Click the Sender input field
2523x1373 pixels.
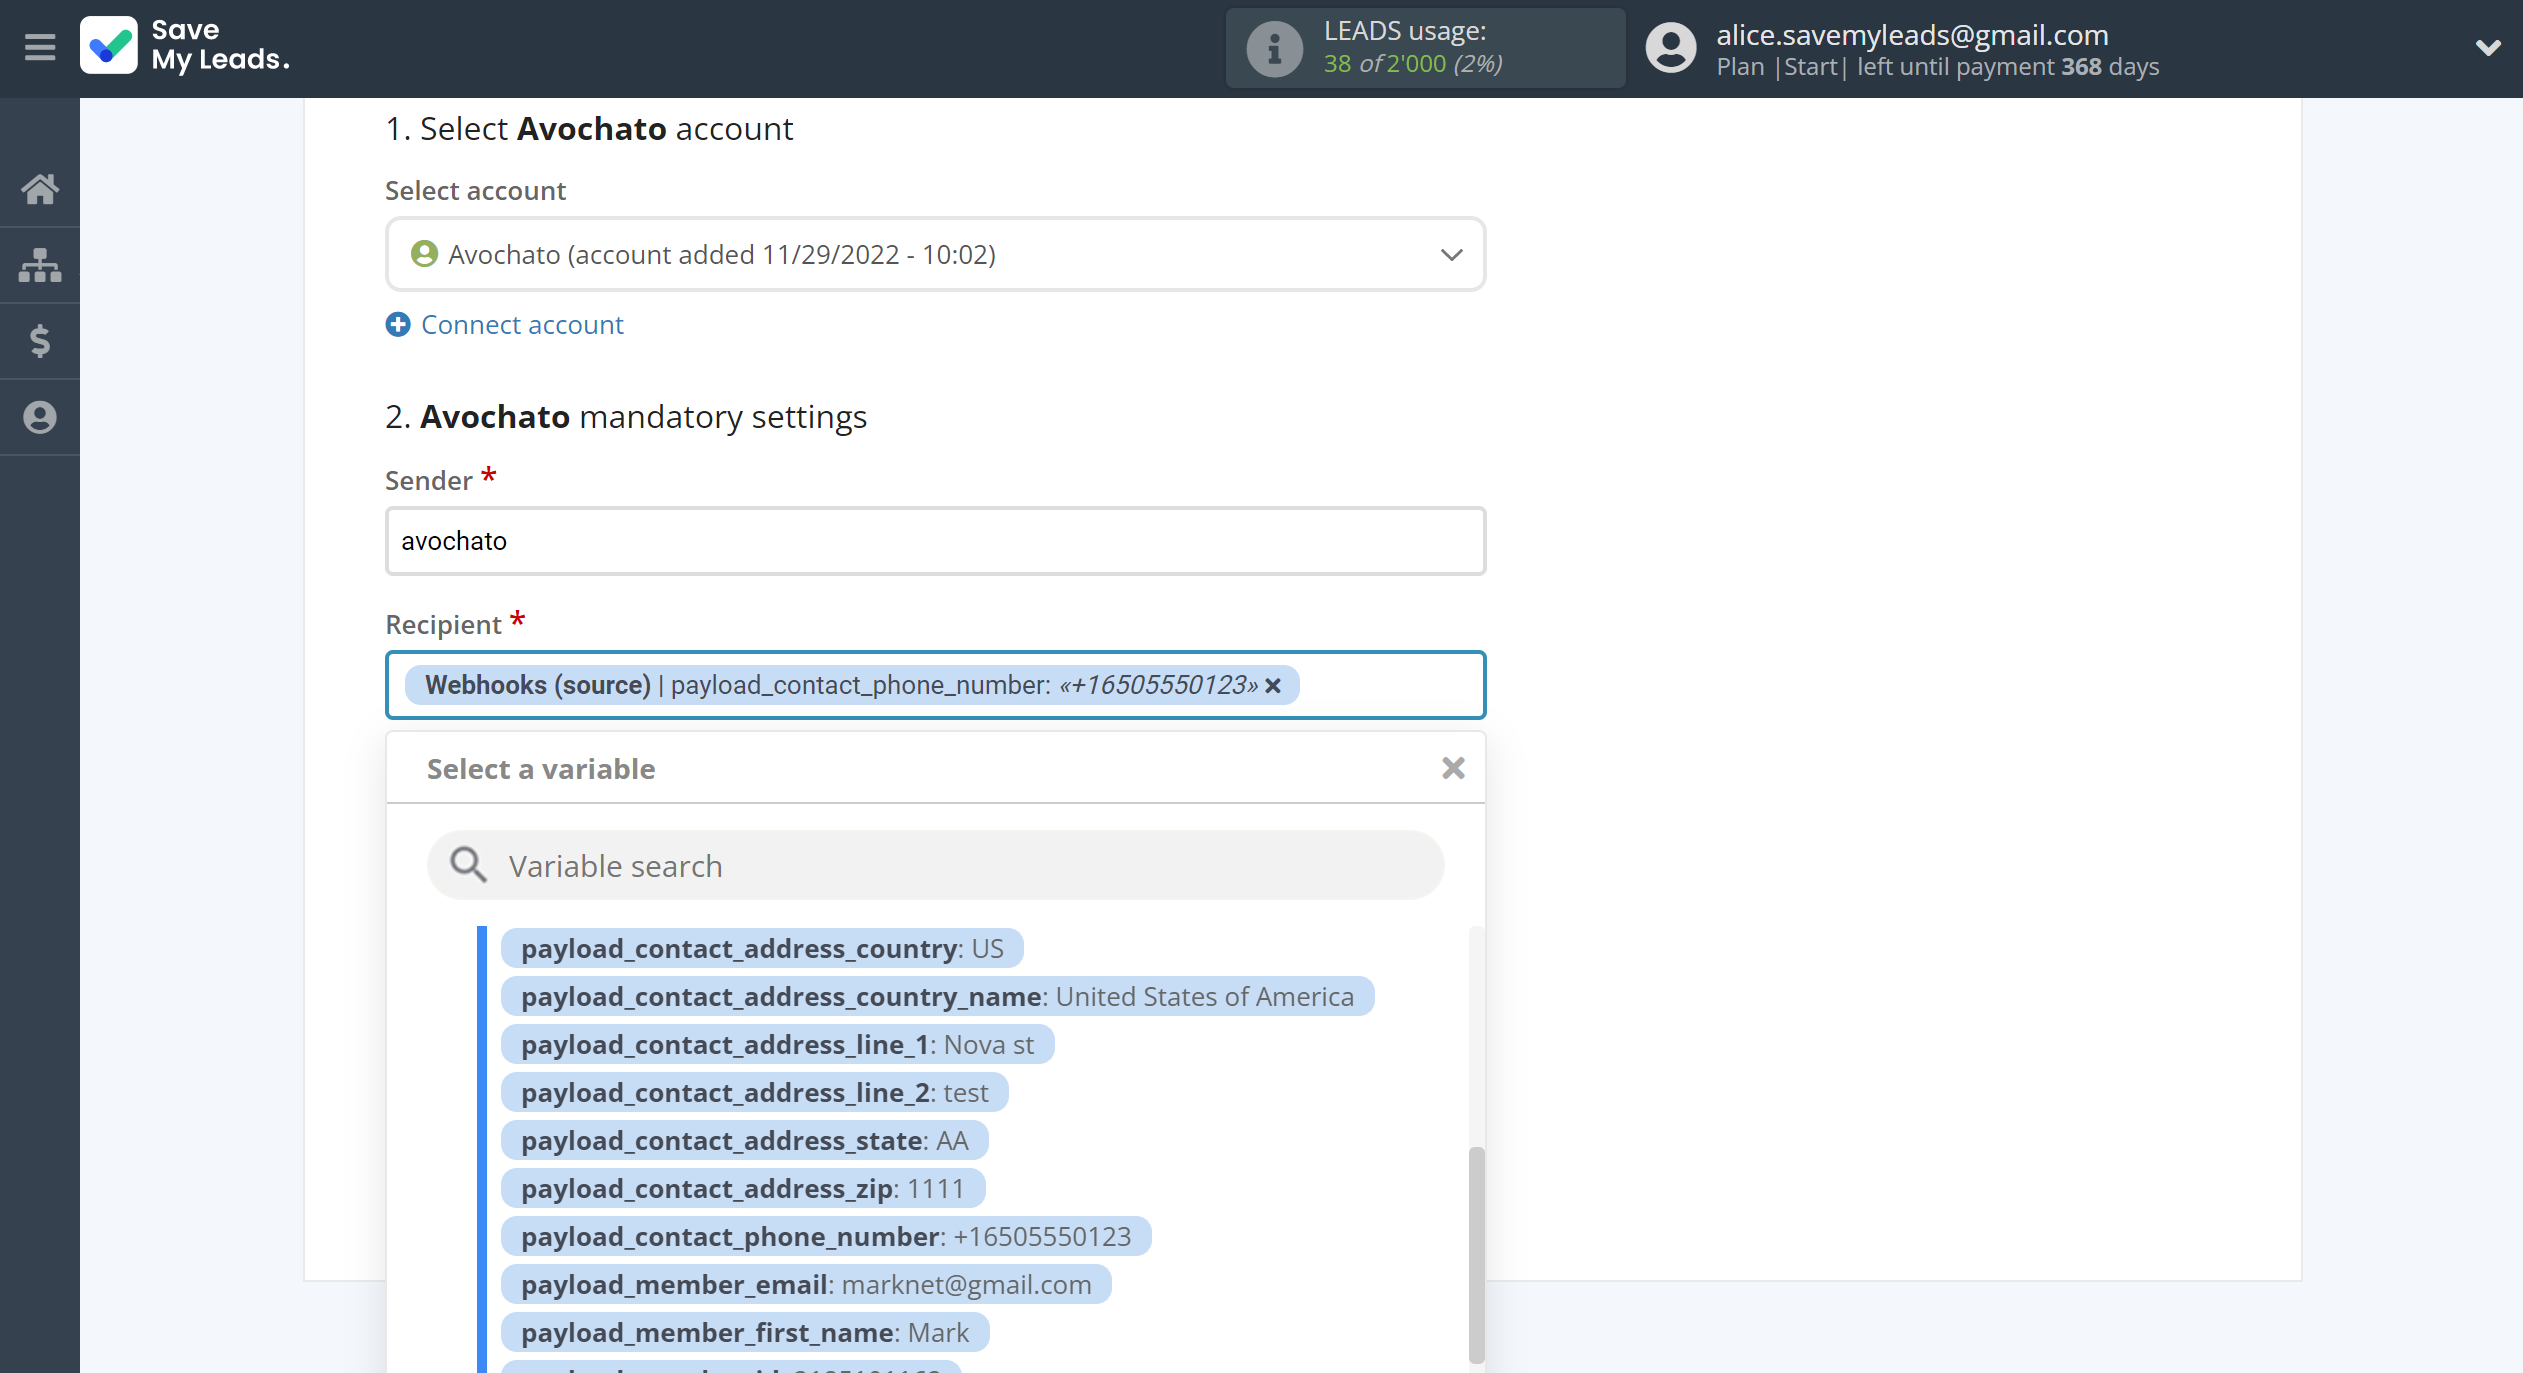pyautogui.click(x=935, y=541)
